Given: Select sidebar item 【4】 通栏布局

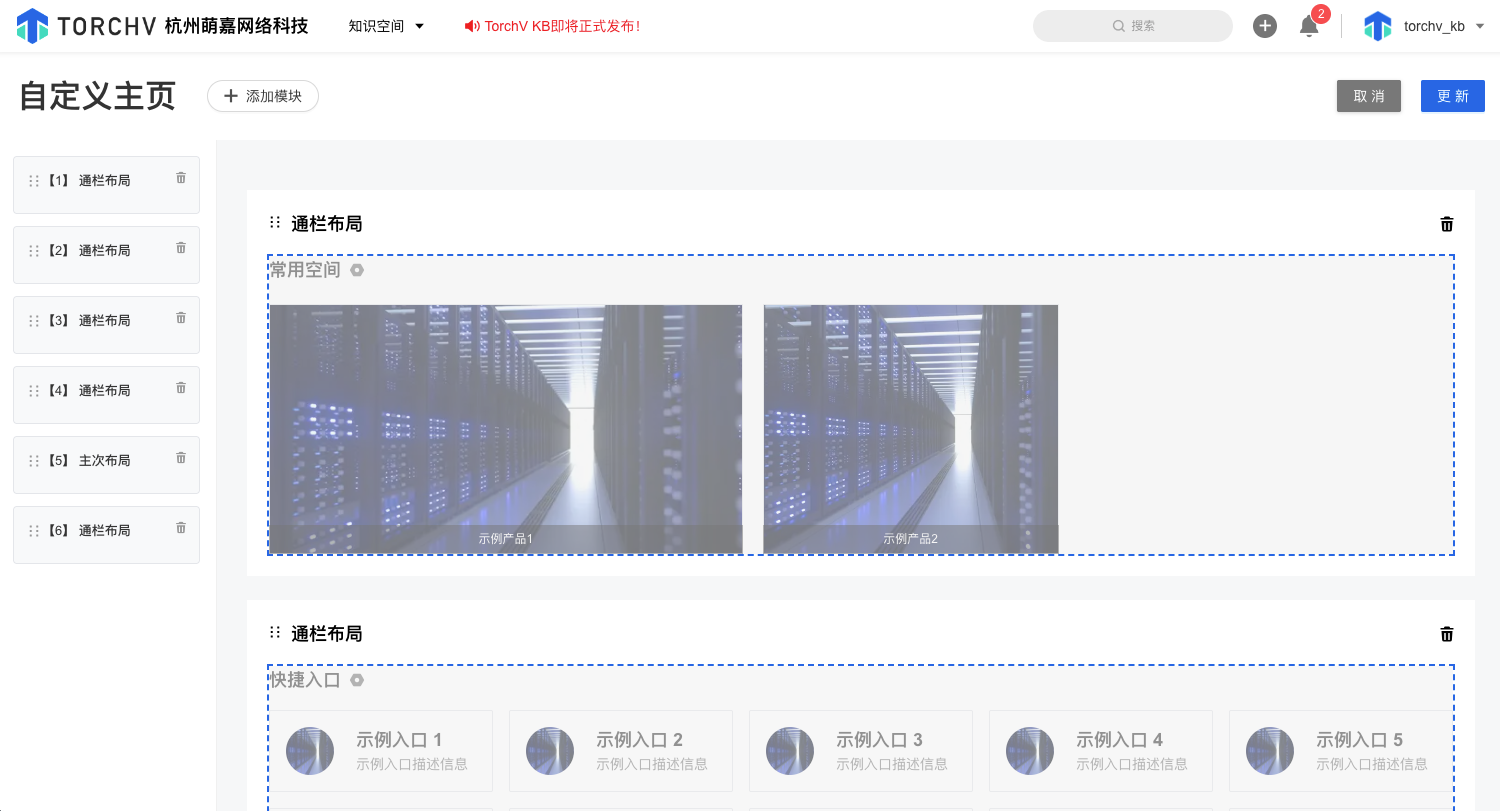Looking at the screenshot, I should coord(106,395).
